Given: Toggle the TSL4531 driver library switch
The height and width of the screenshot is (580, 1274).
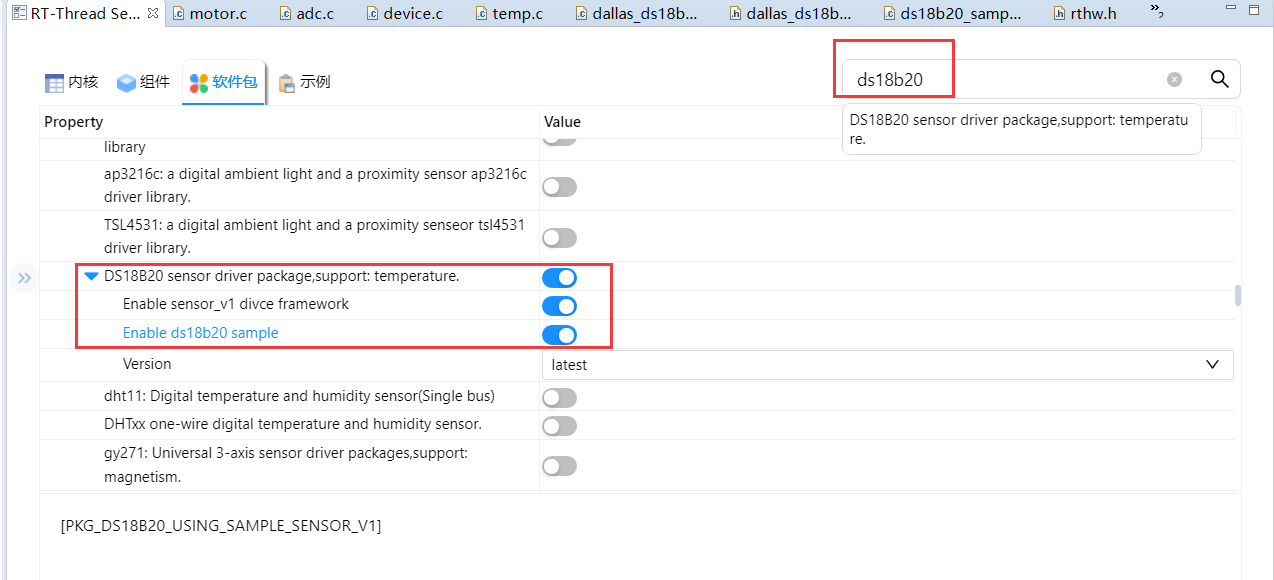Looking at the screenshot, I should (559, 238).
